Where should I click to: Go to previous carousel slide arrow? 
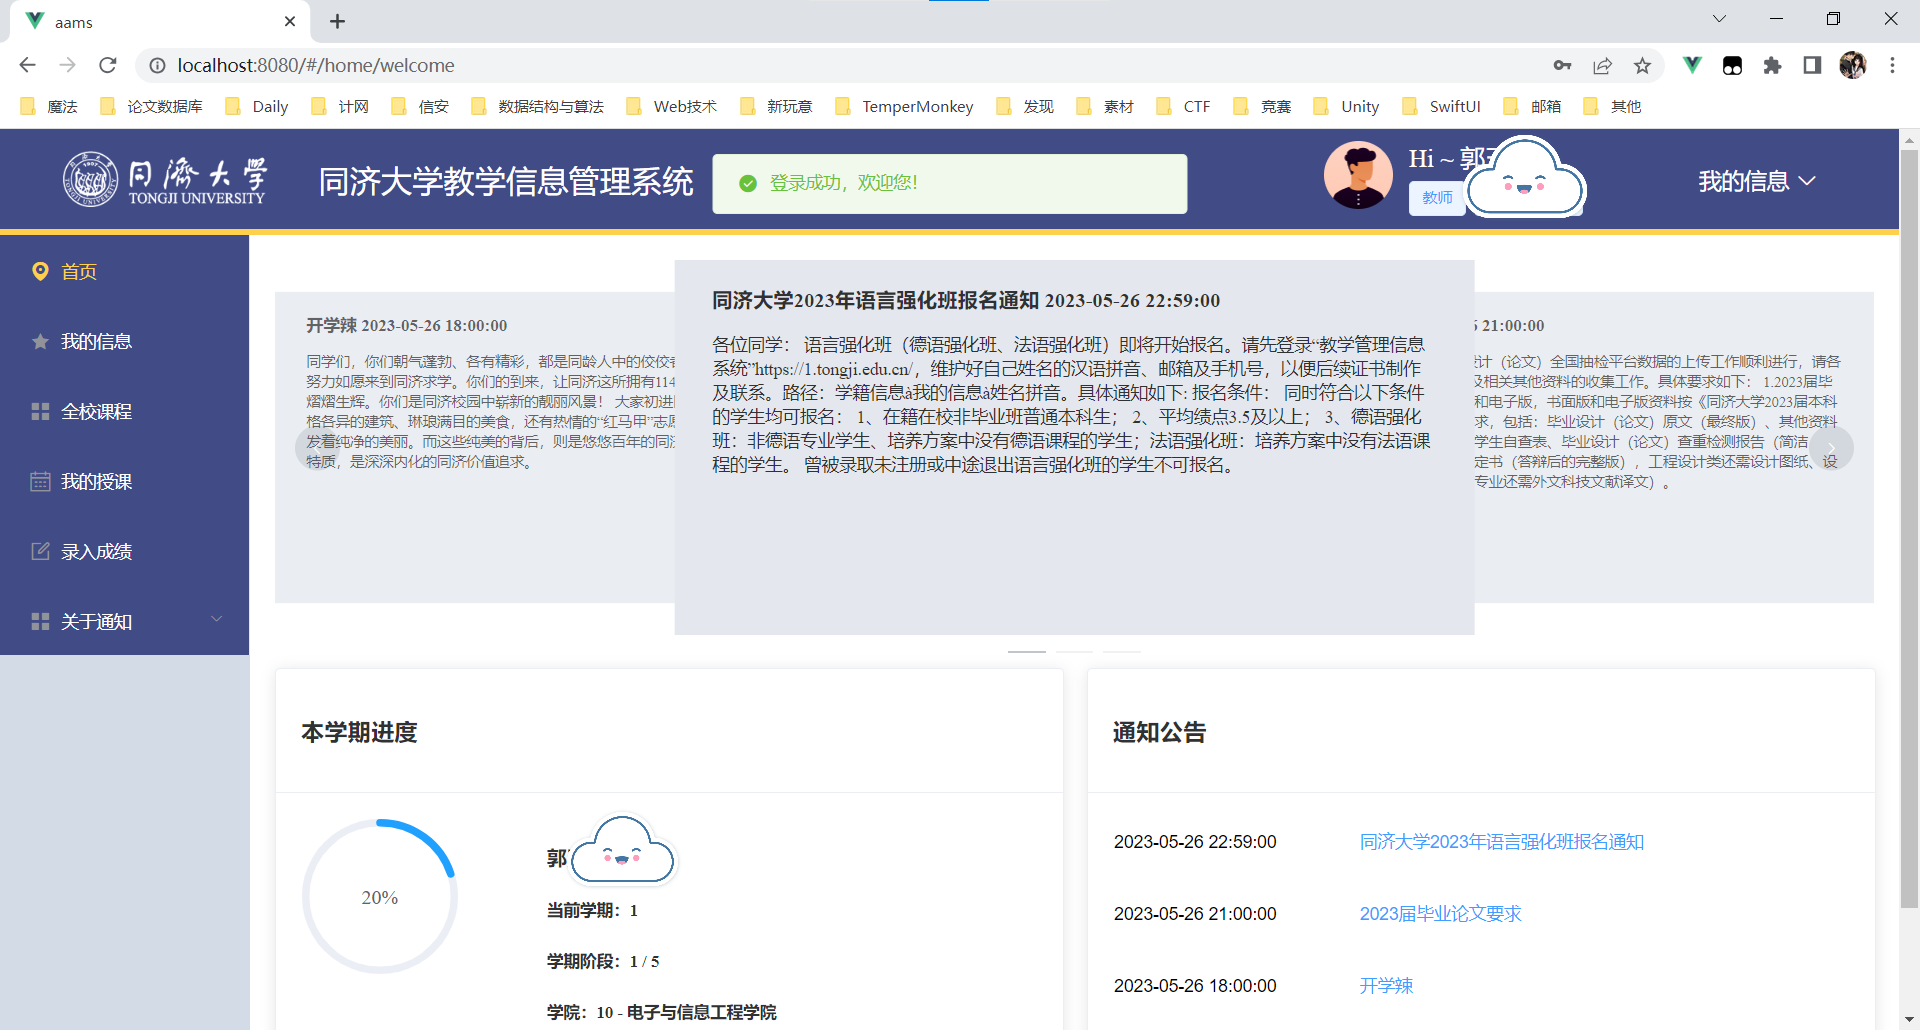pos(316,448)
